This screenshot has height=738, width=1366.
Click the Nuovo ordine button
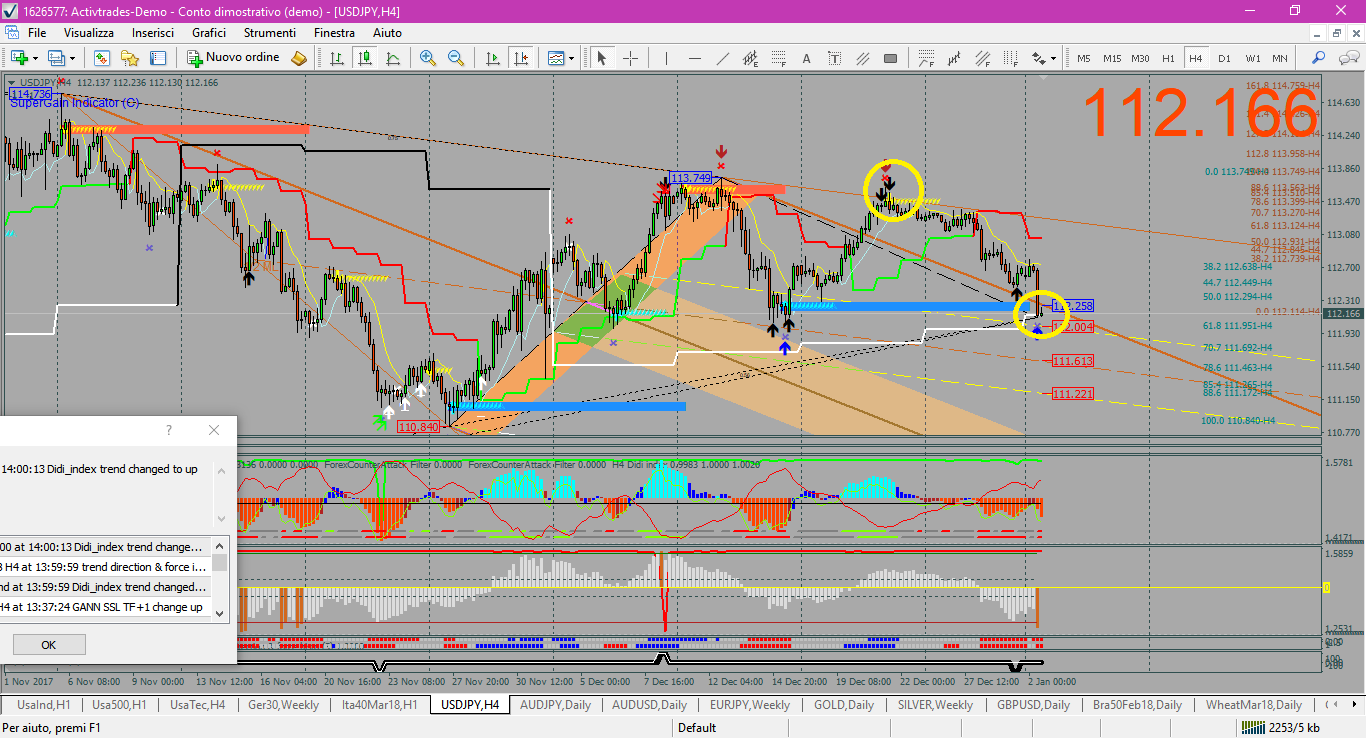coord(234,58)
